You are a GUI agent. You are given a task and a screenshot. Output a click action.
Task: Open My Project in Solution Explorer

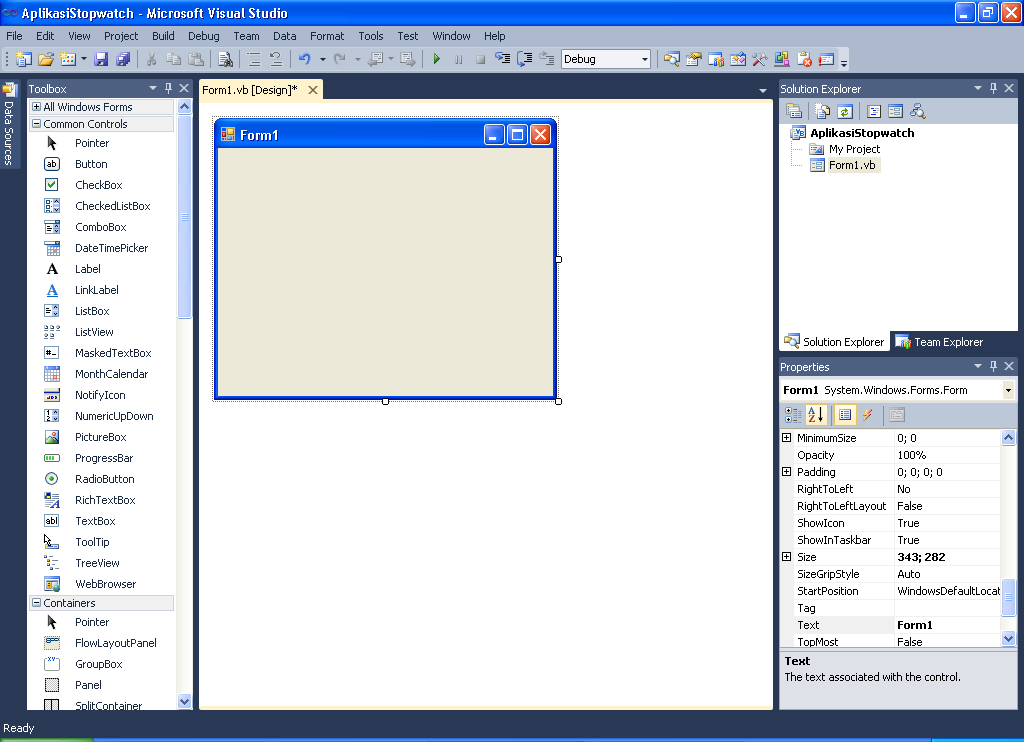854,148
